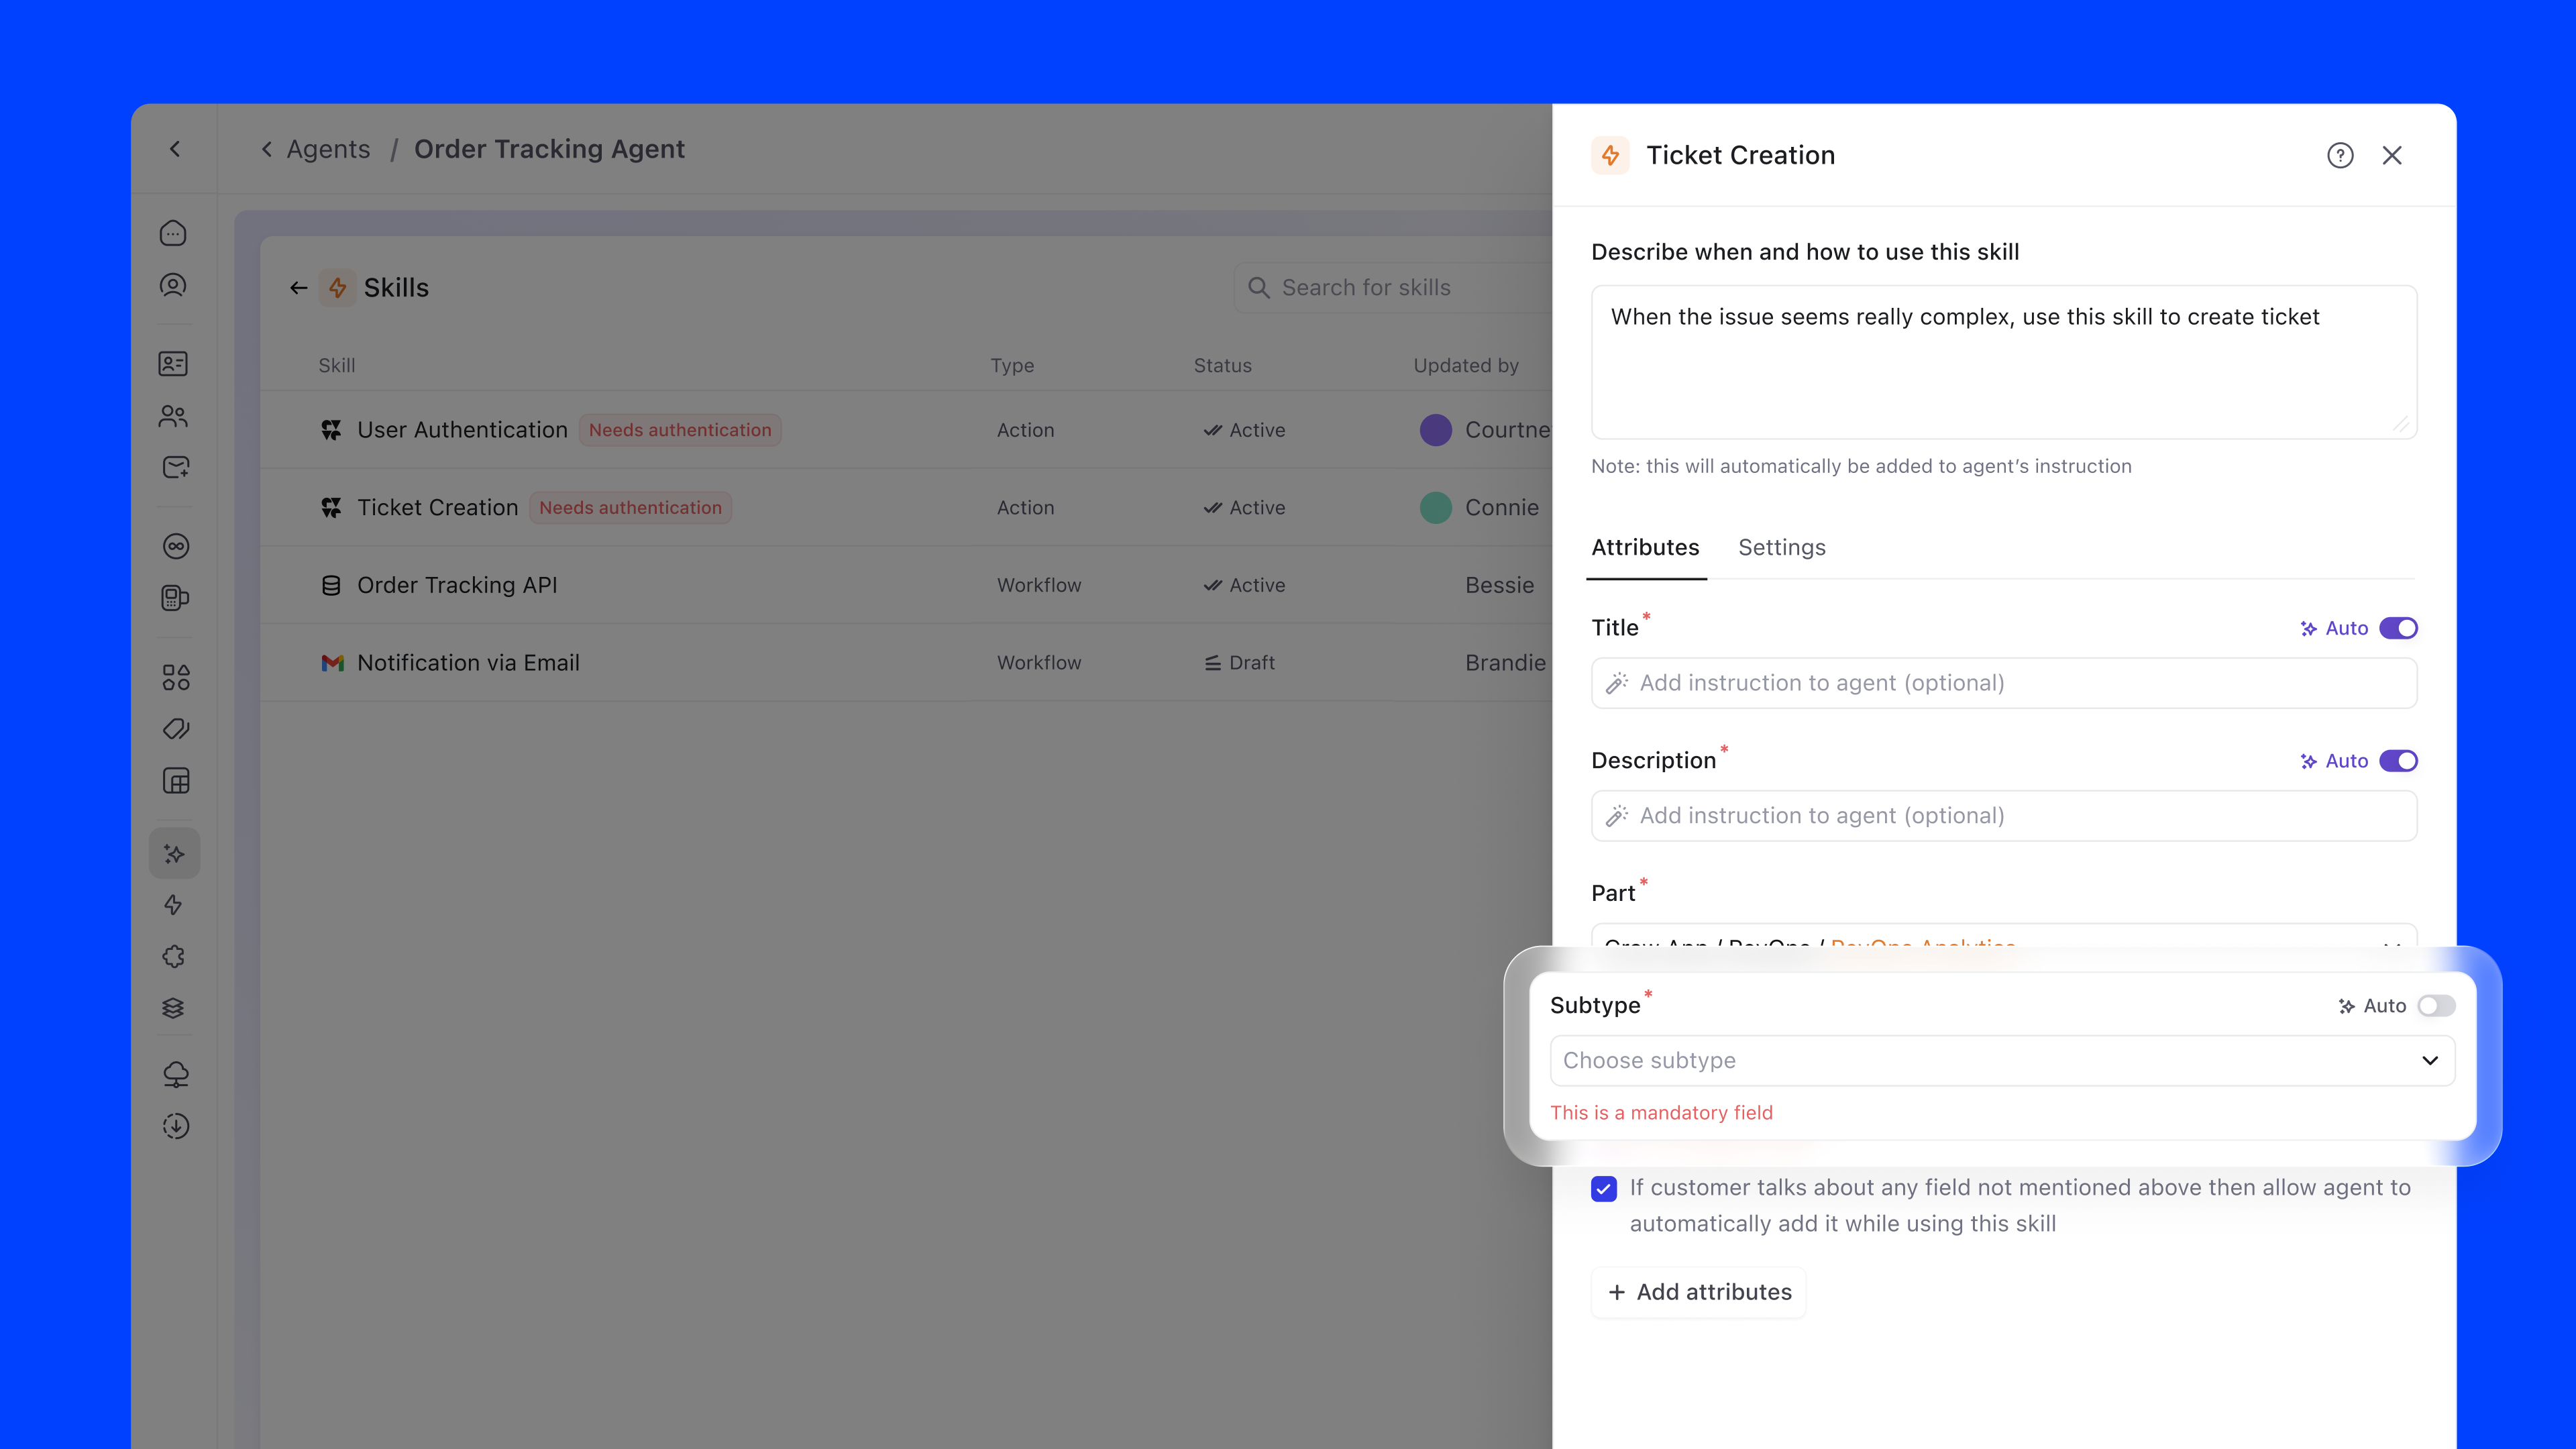
Task: Open the devices icon in the sidebar
Action: point(176,598)
